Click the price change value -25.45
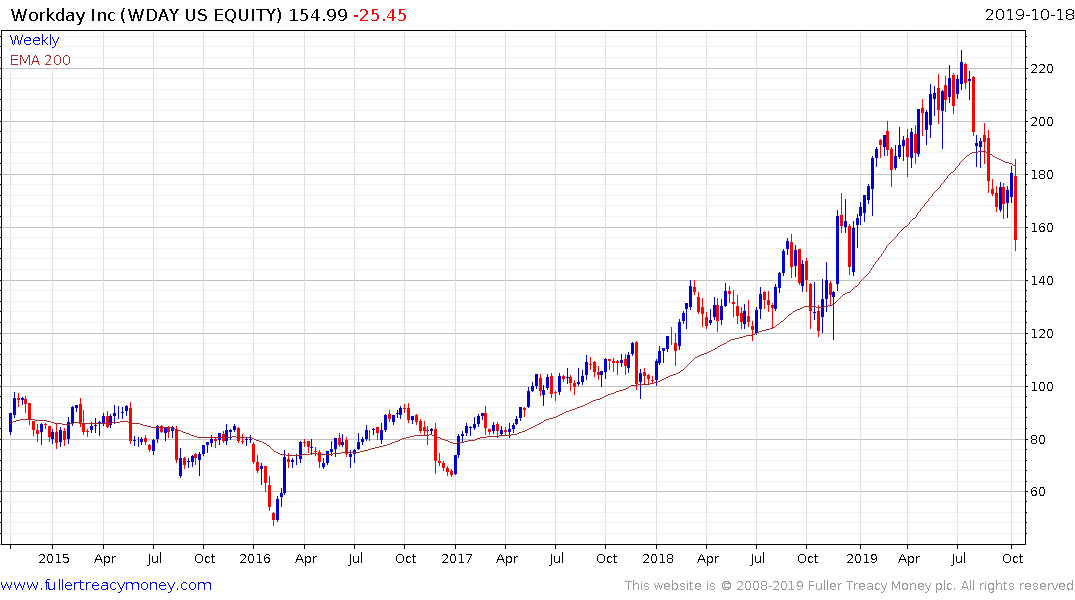The height and width of the screenshot is (600, 1075). [x=380, y=15]
